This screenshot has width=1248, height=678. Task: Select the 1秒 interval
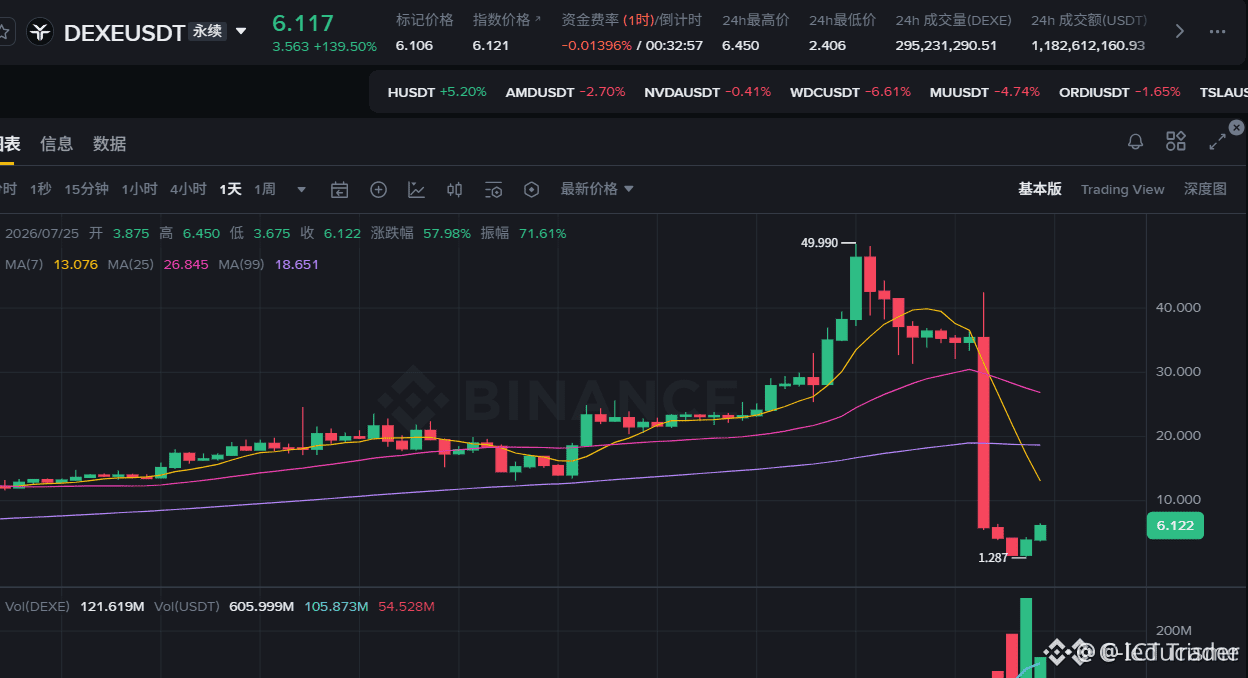coord(41,189)
